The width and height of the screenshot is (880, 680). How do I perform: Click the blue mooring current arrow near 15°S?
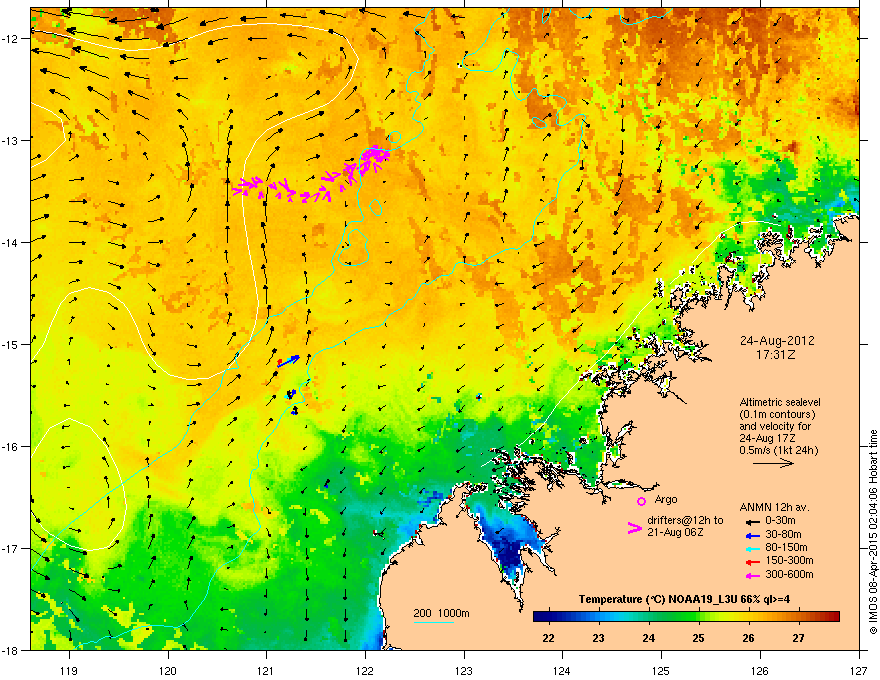pos(290,361)
